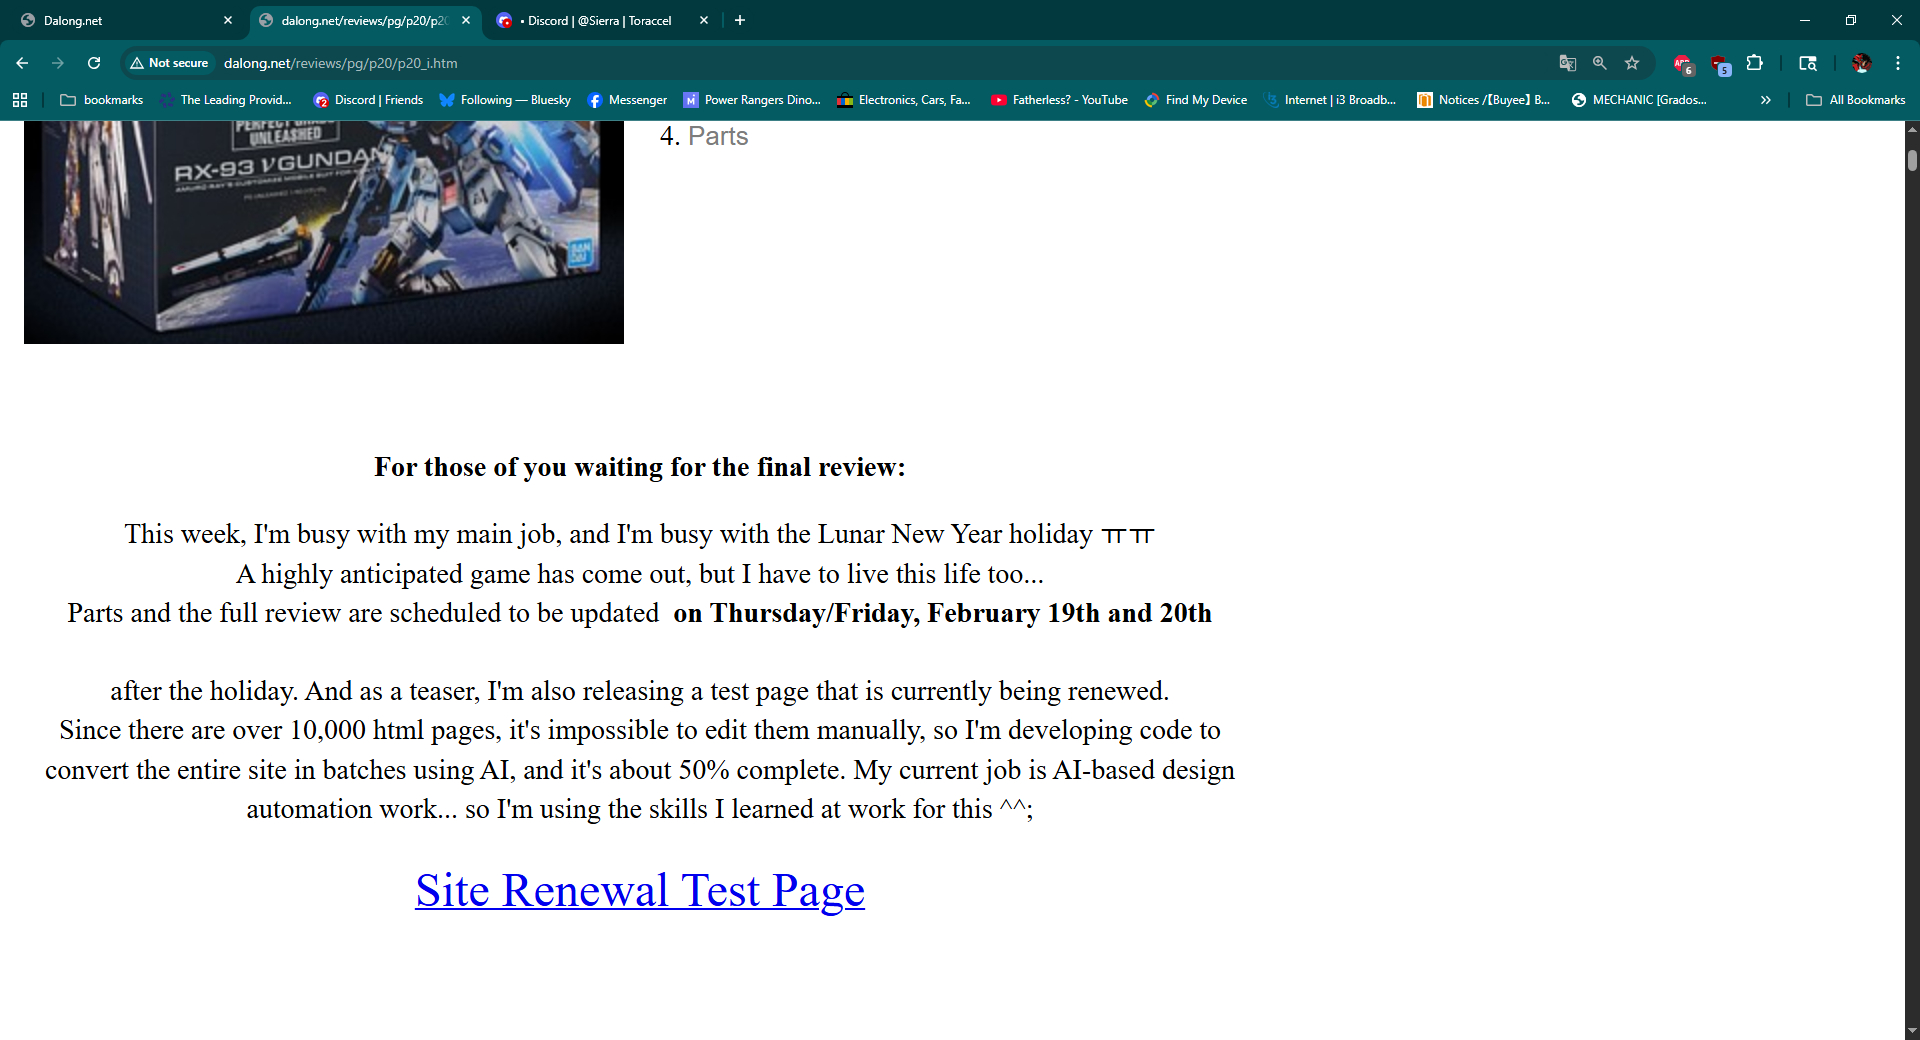Open the Adblock Plus extension icon
This screenshot has height=1040, width=1920.
(1683, 64)
